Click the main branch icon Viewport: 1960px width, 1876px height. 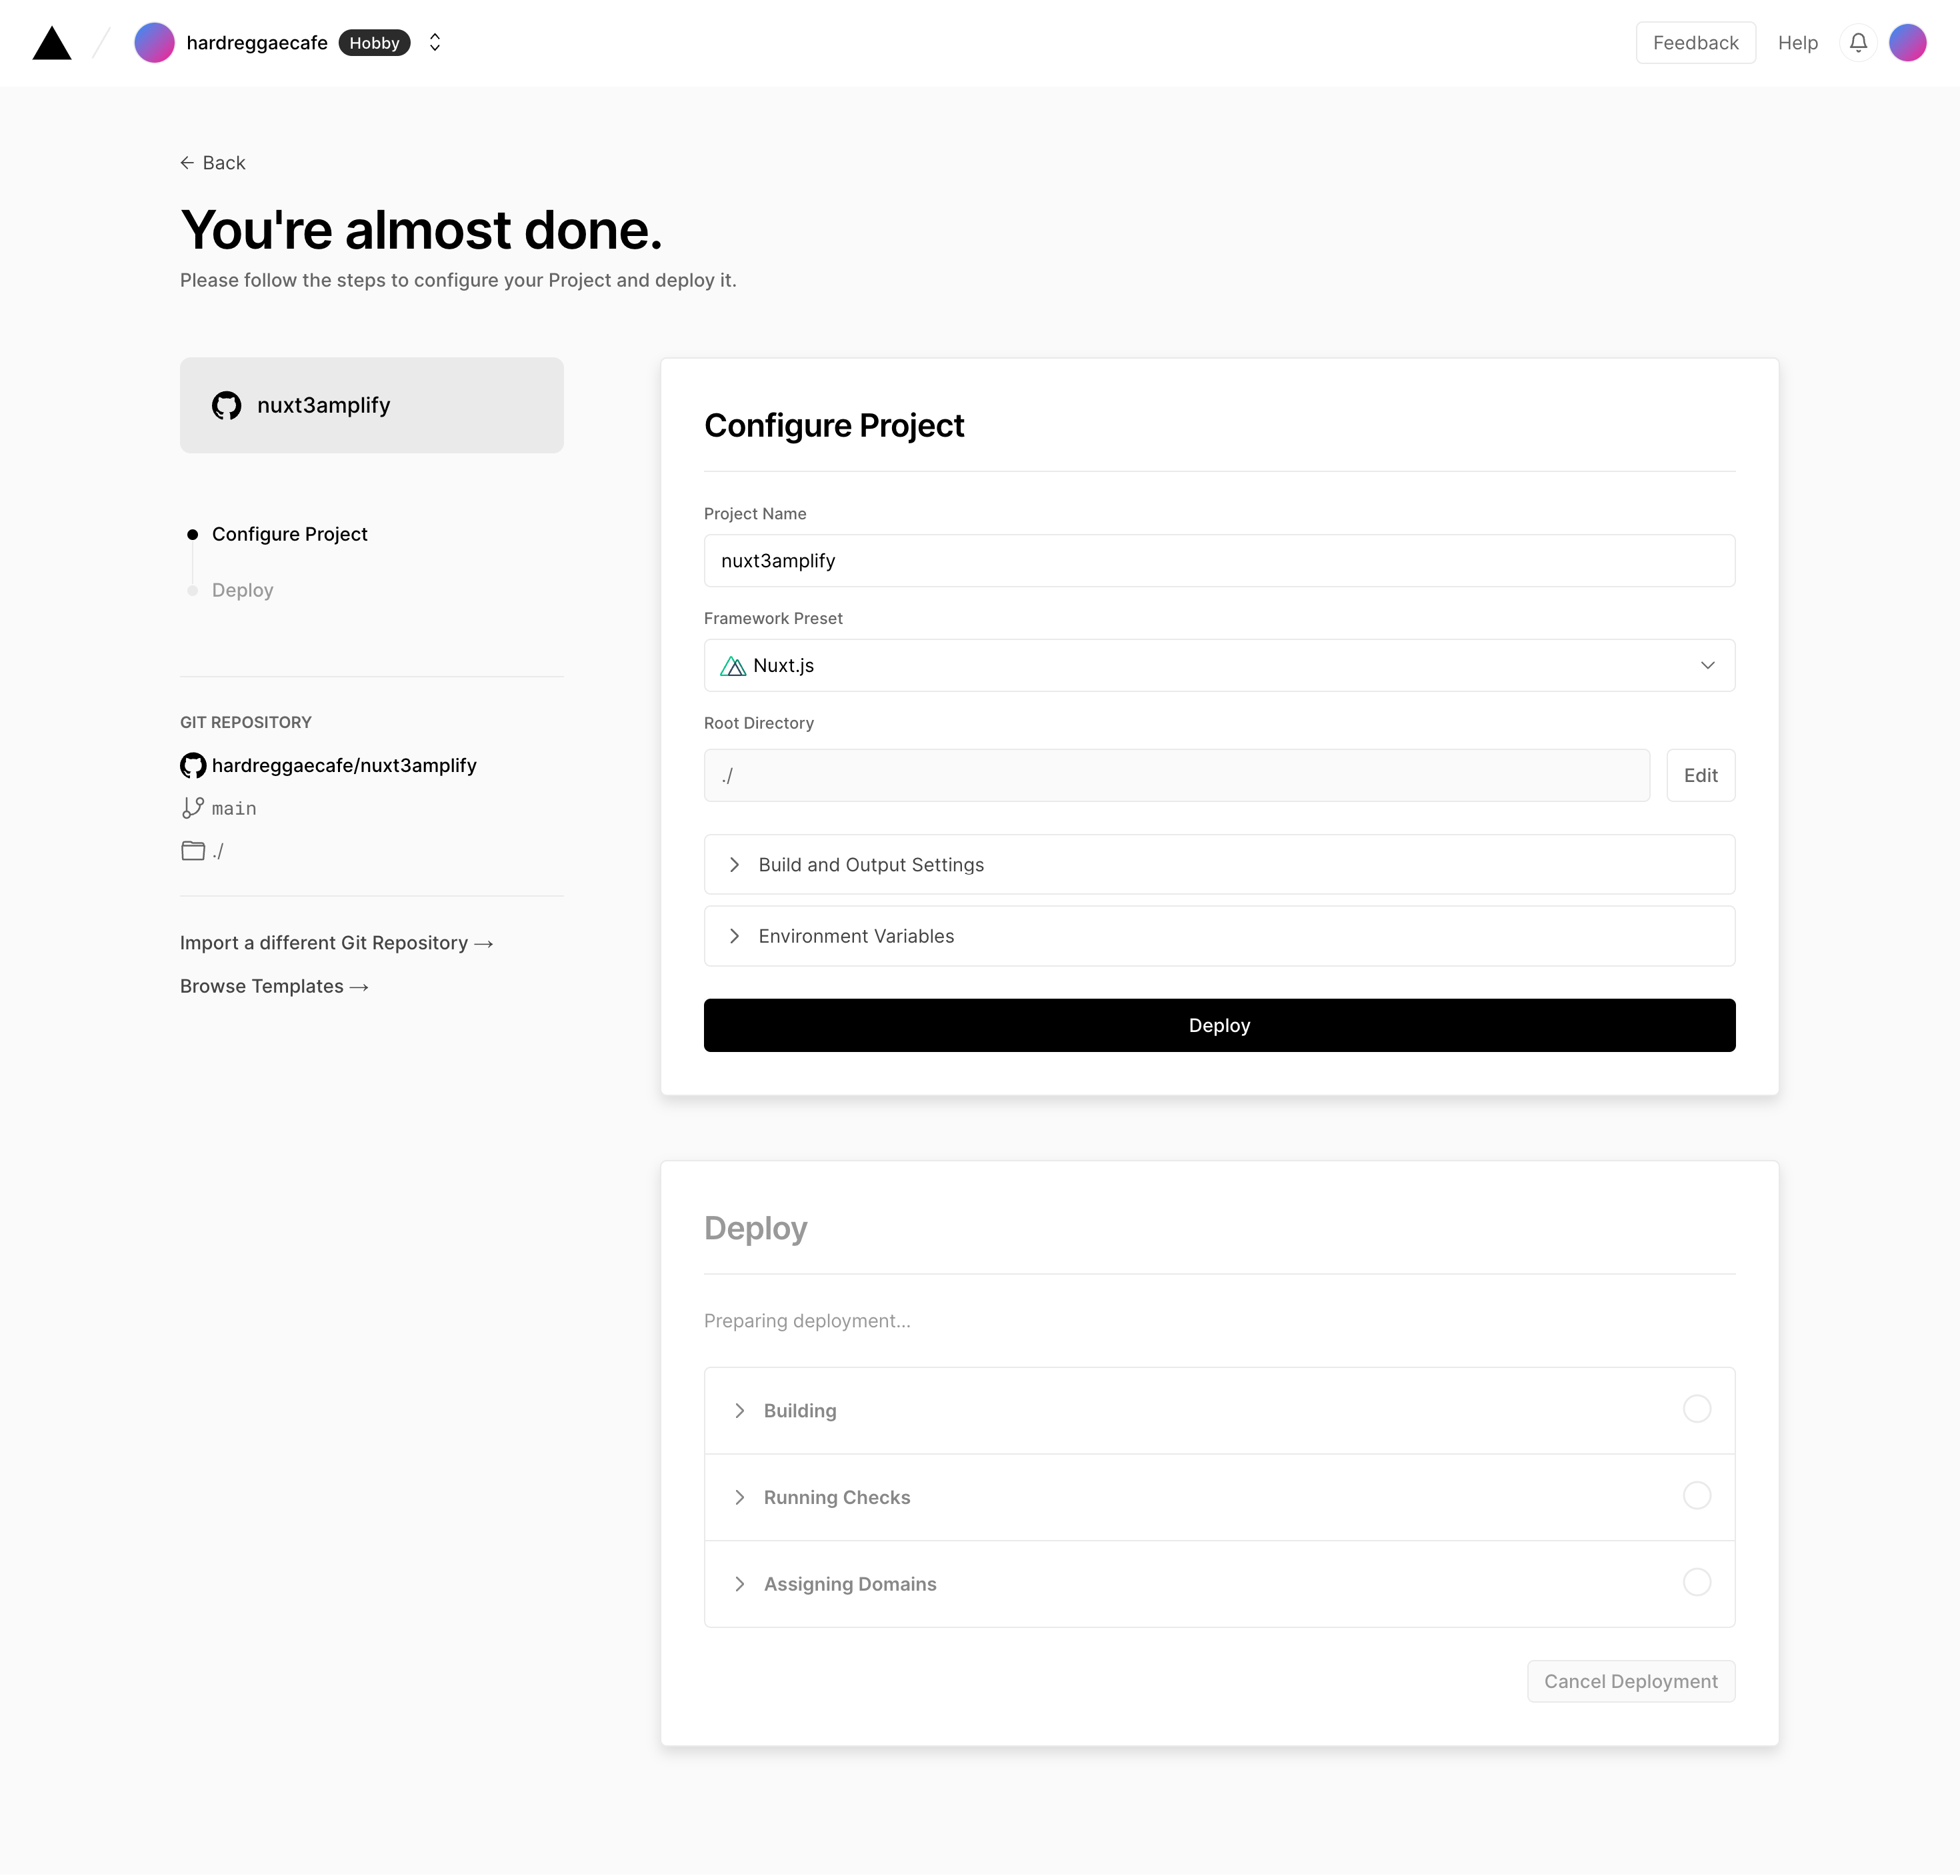pos(193,808)
